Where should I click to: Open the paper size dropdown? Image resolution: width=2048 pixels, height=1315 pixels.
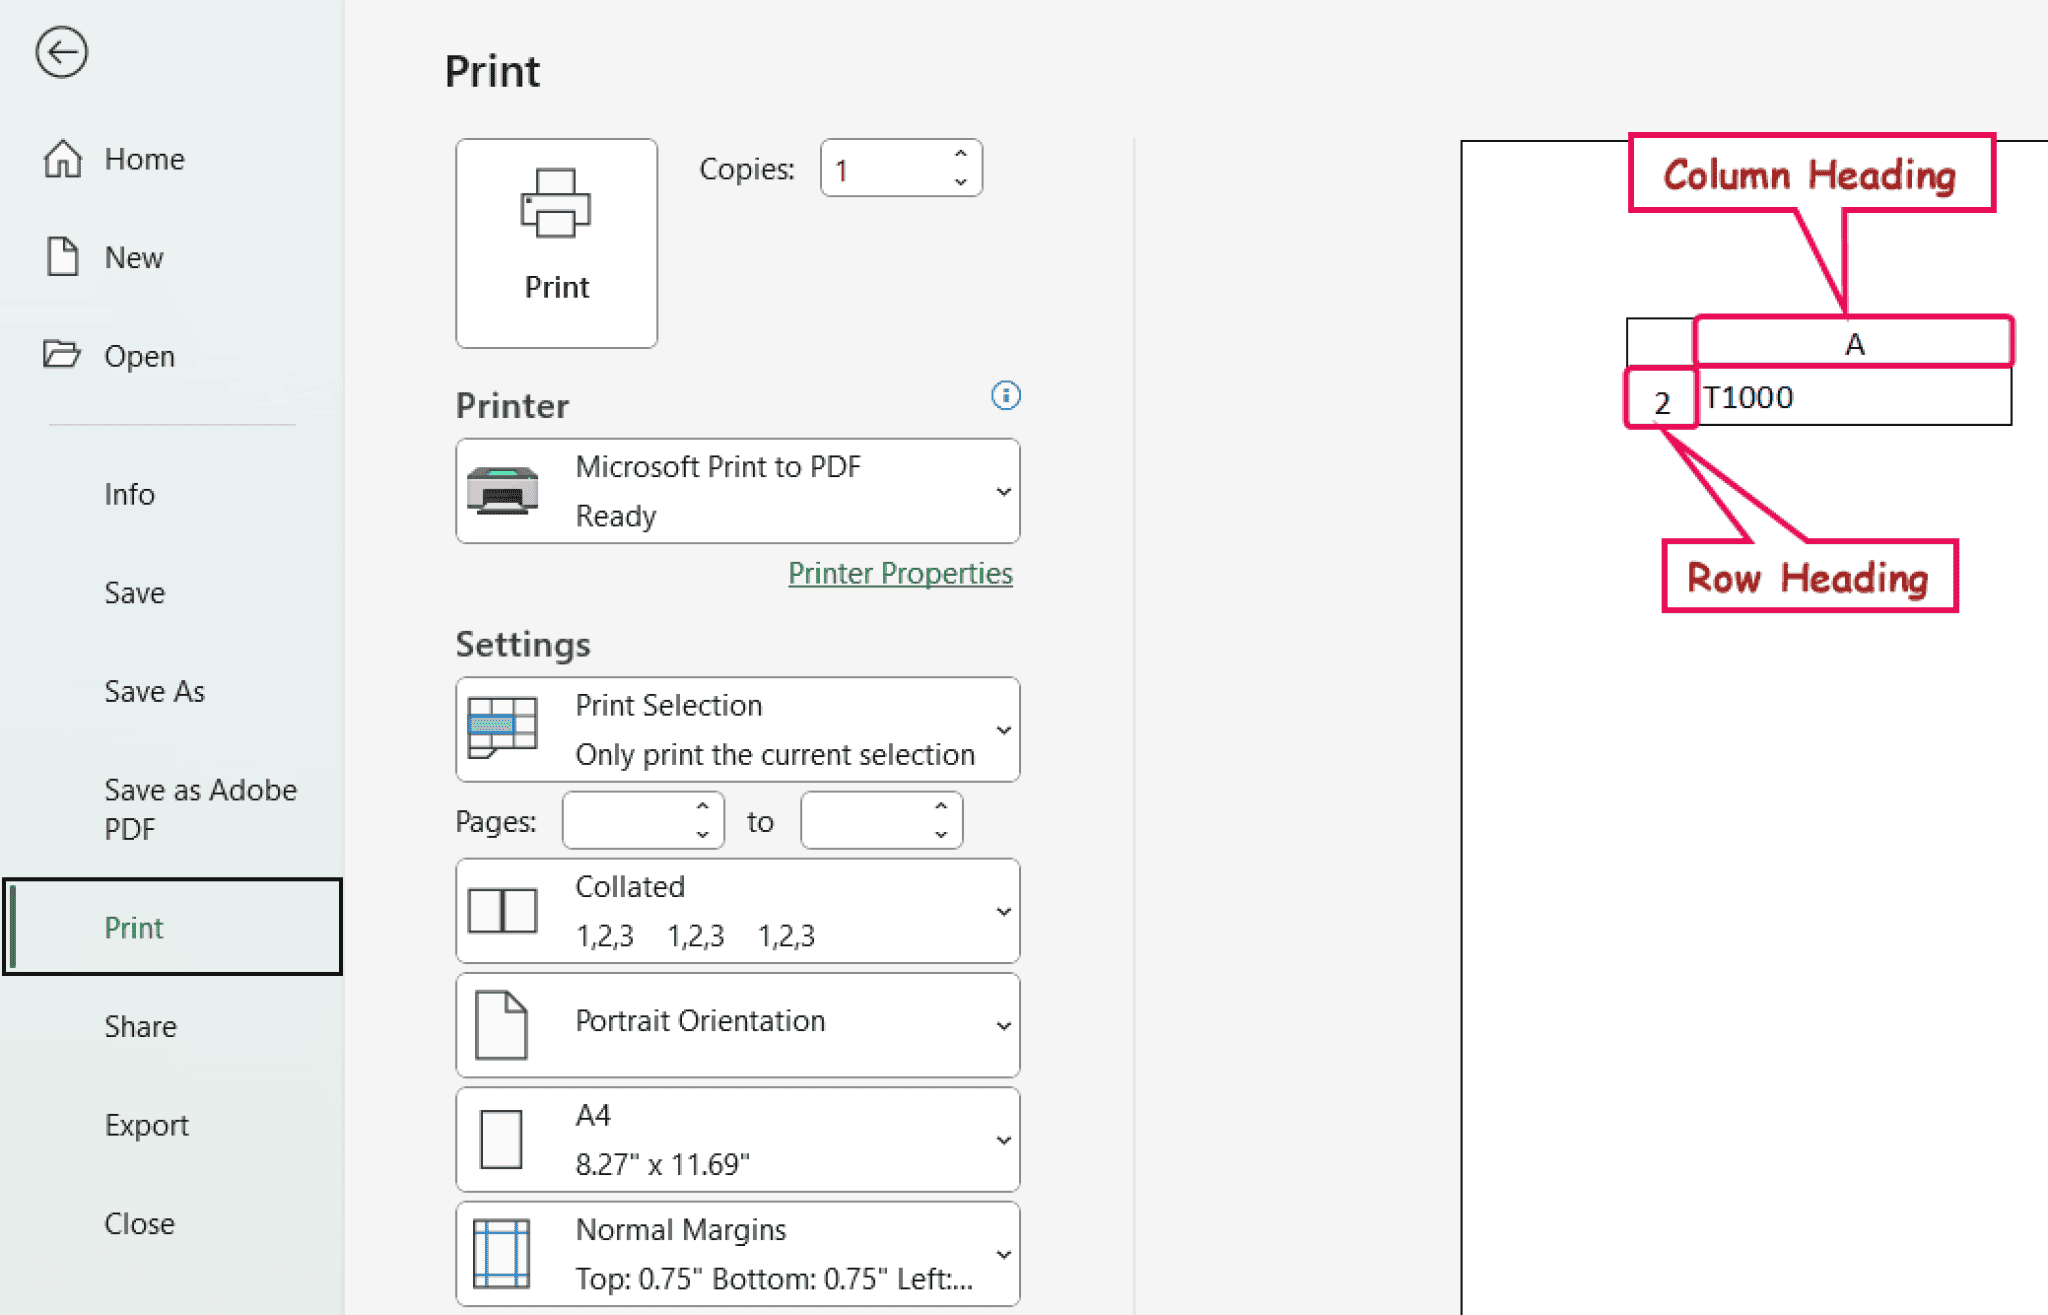coord(1003,1138)
